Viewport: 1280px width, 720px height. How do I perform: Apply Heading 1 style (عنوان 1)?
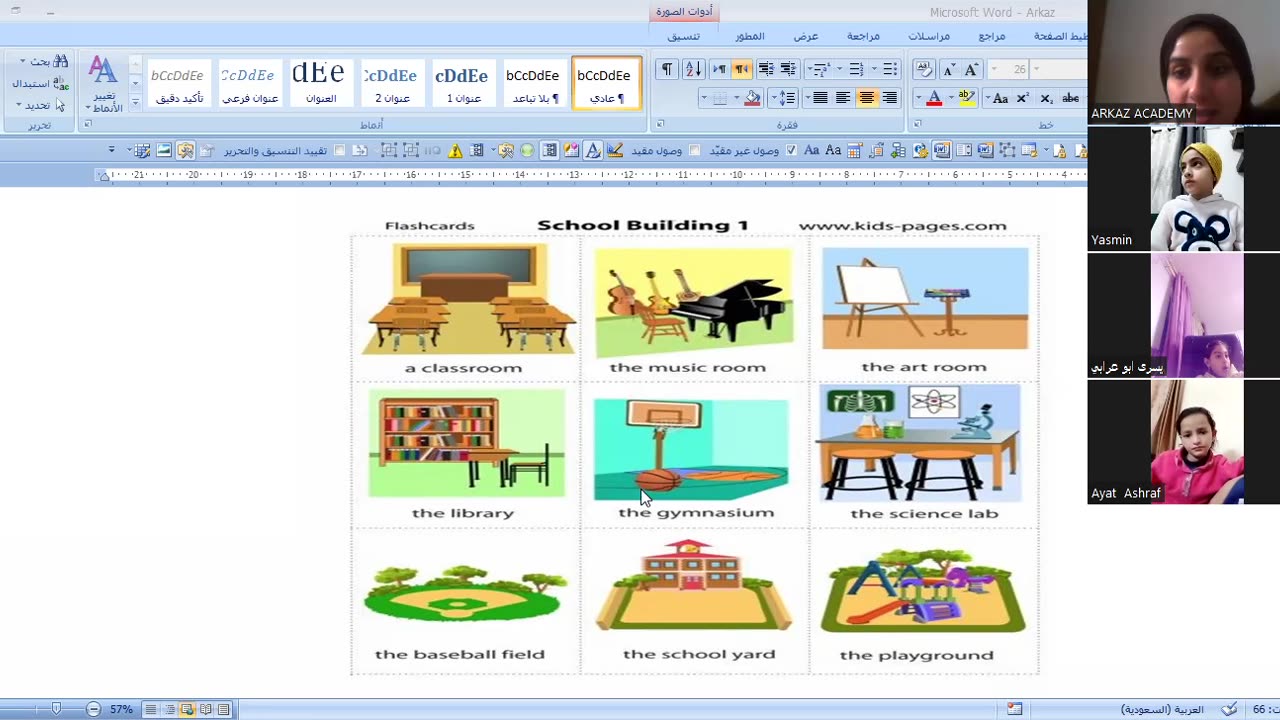click(x=462, y=82)
